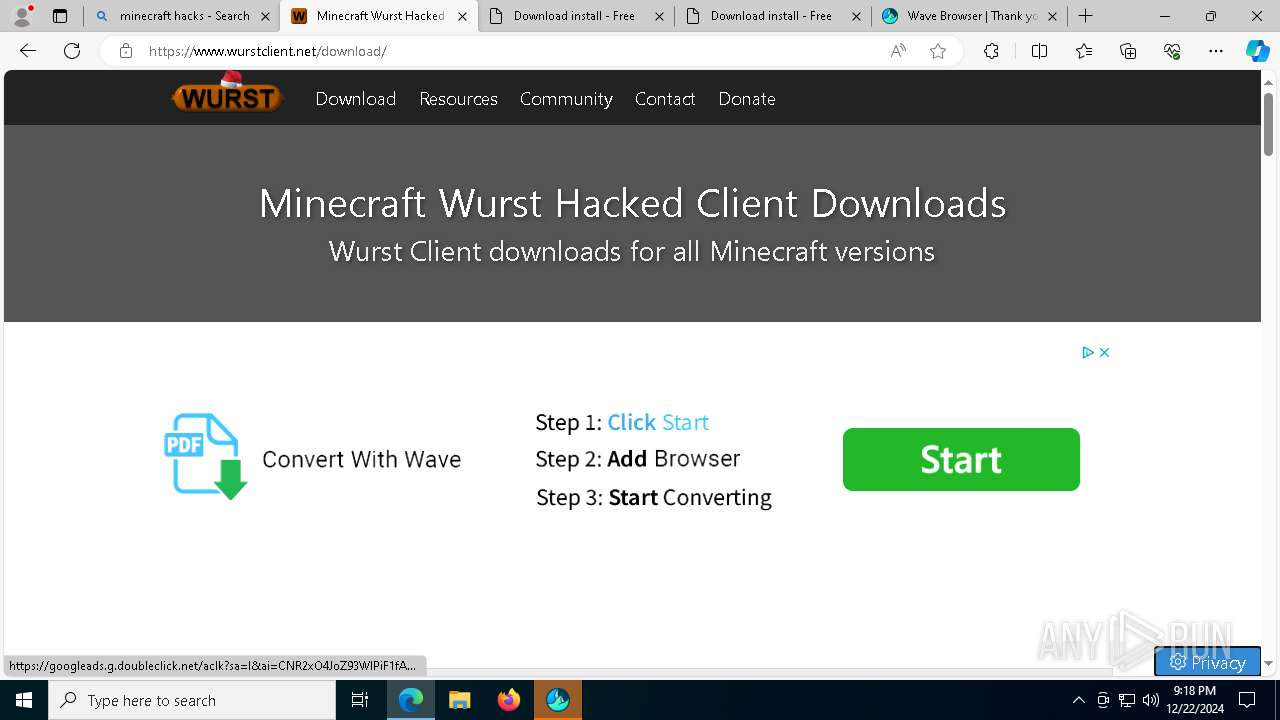The height and width of the screenshot is (720, 1280).
Task: Open the volume control tray icon
Action: point(1151,700)
